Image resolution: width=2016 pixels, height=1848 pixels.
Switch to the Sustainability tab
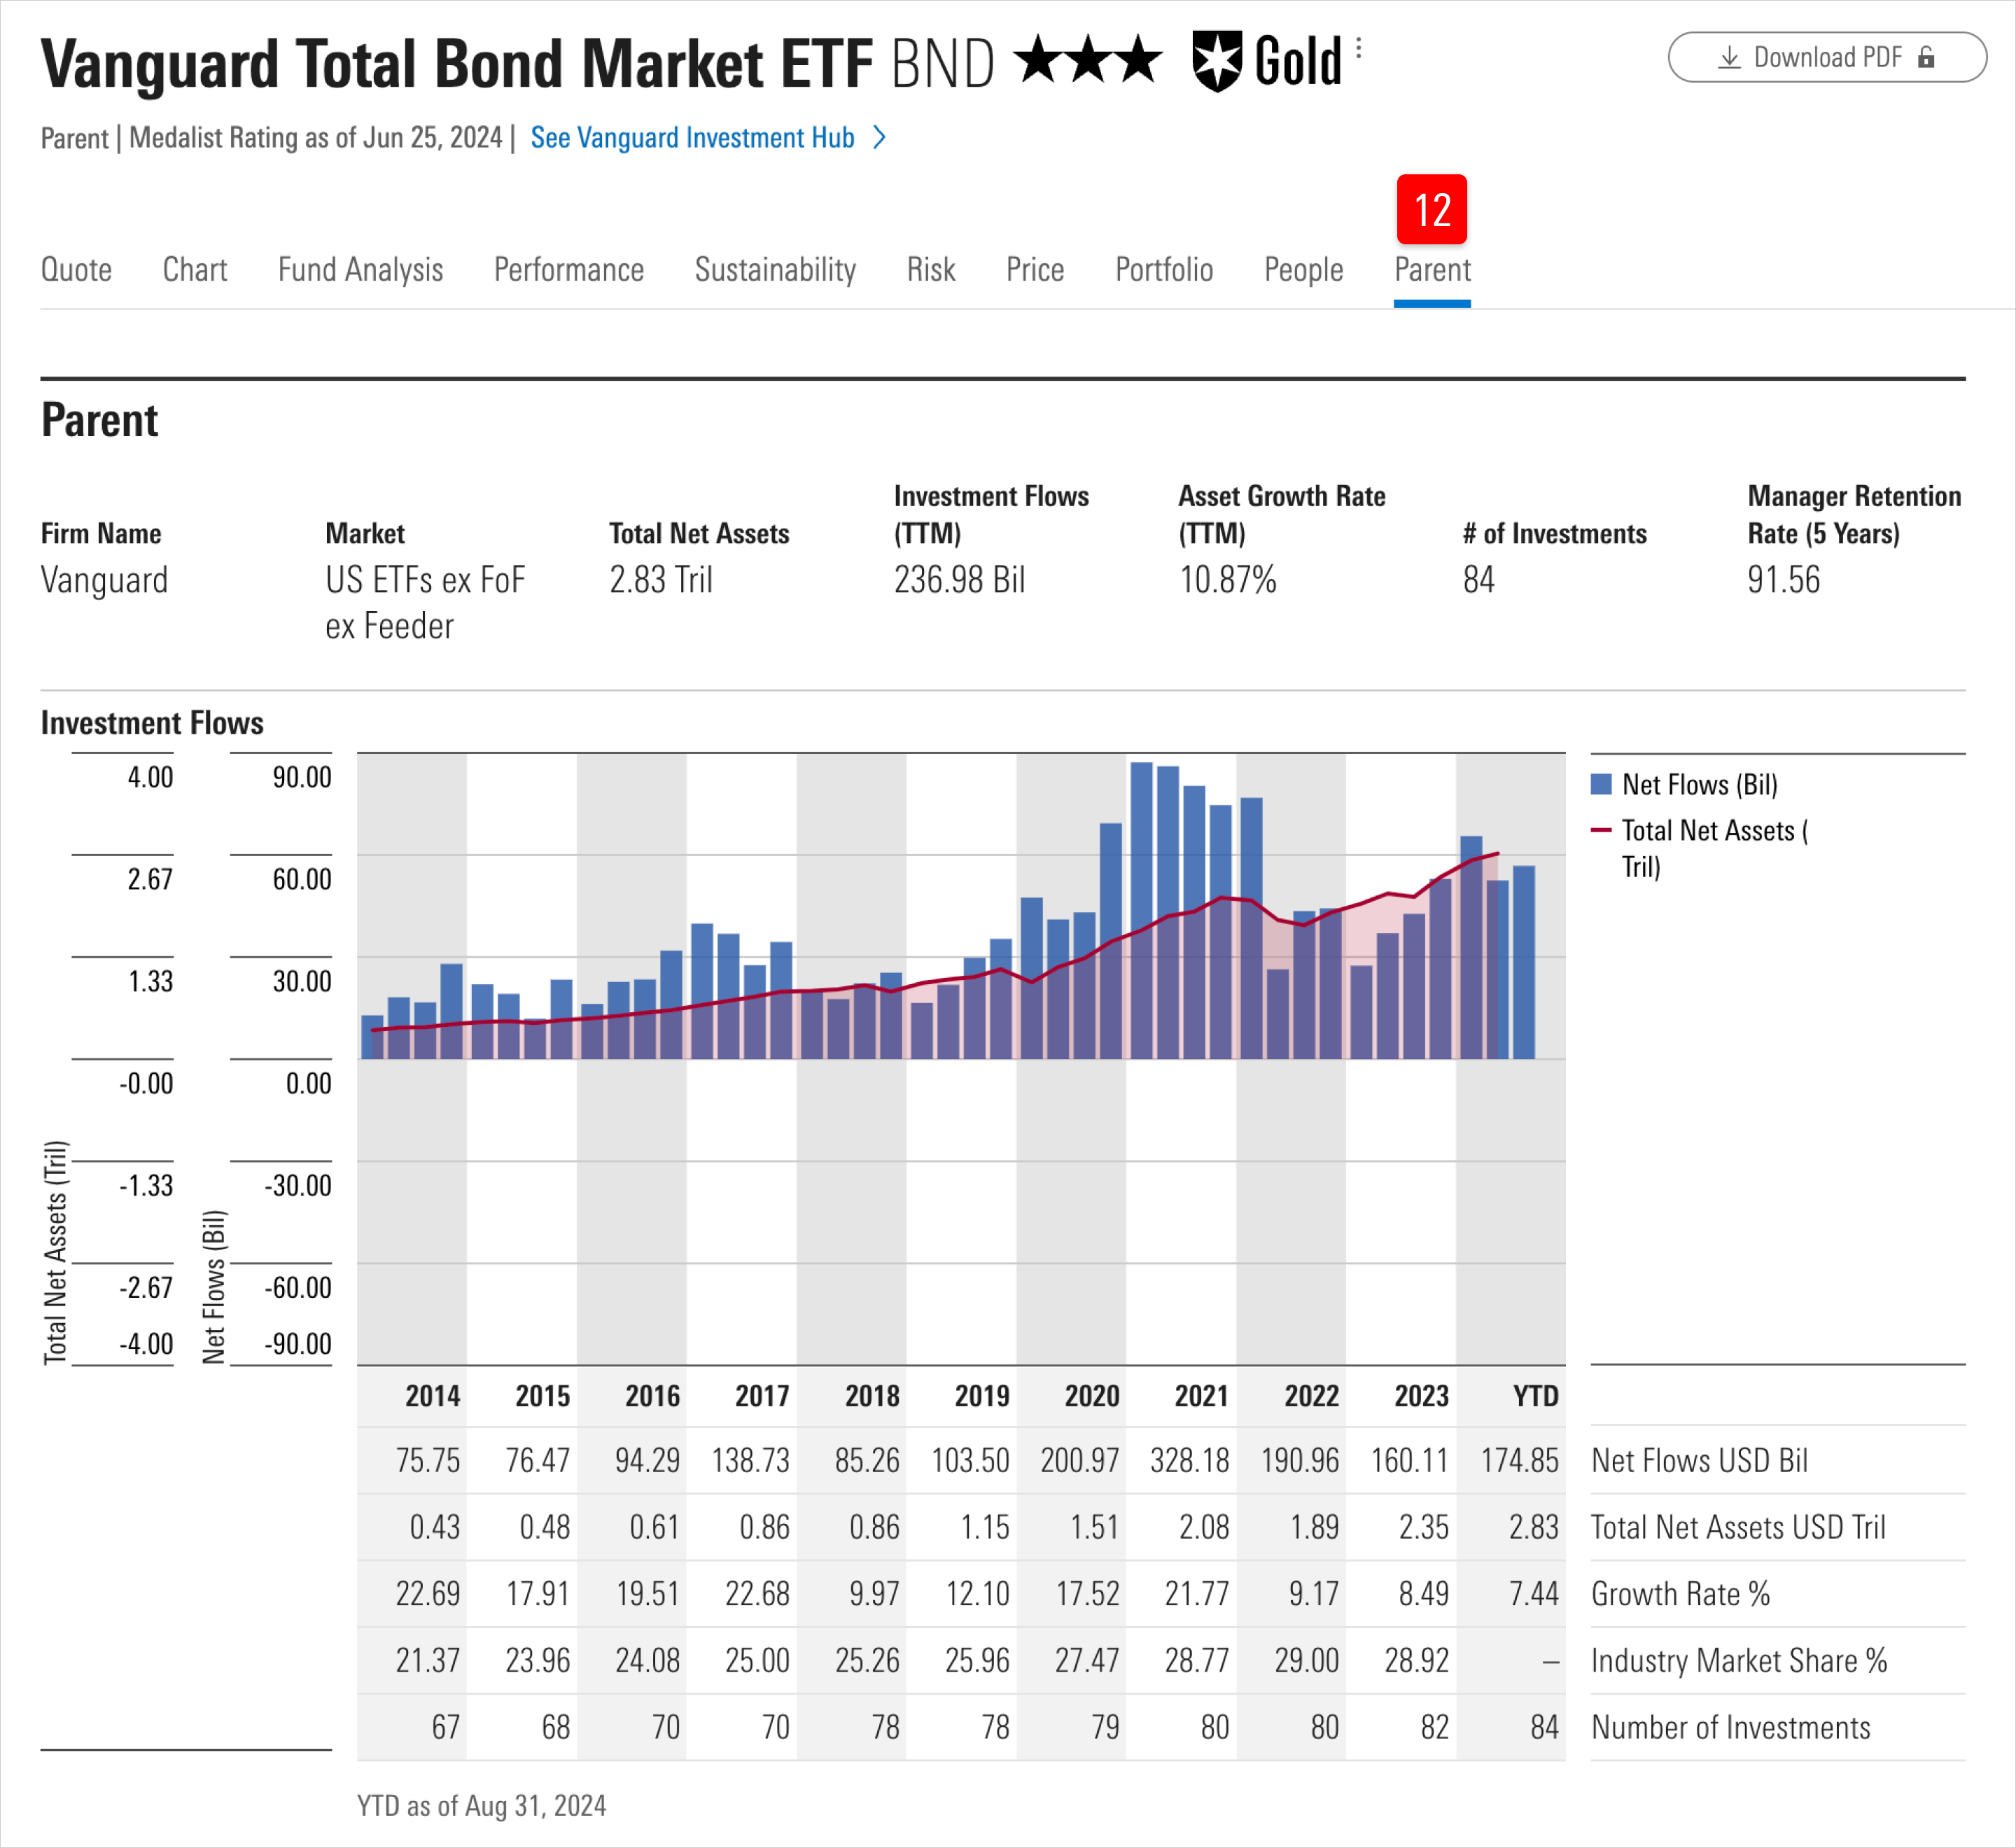(775, 269)
